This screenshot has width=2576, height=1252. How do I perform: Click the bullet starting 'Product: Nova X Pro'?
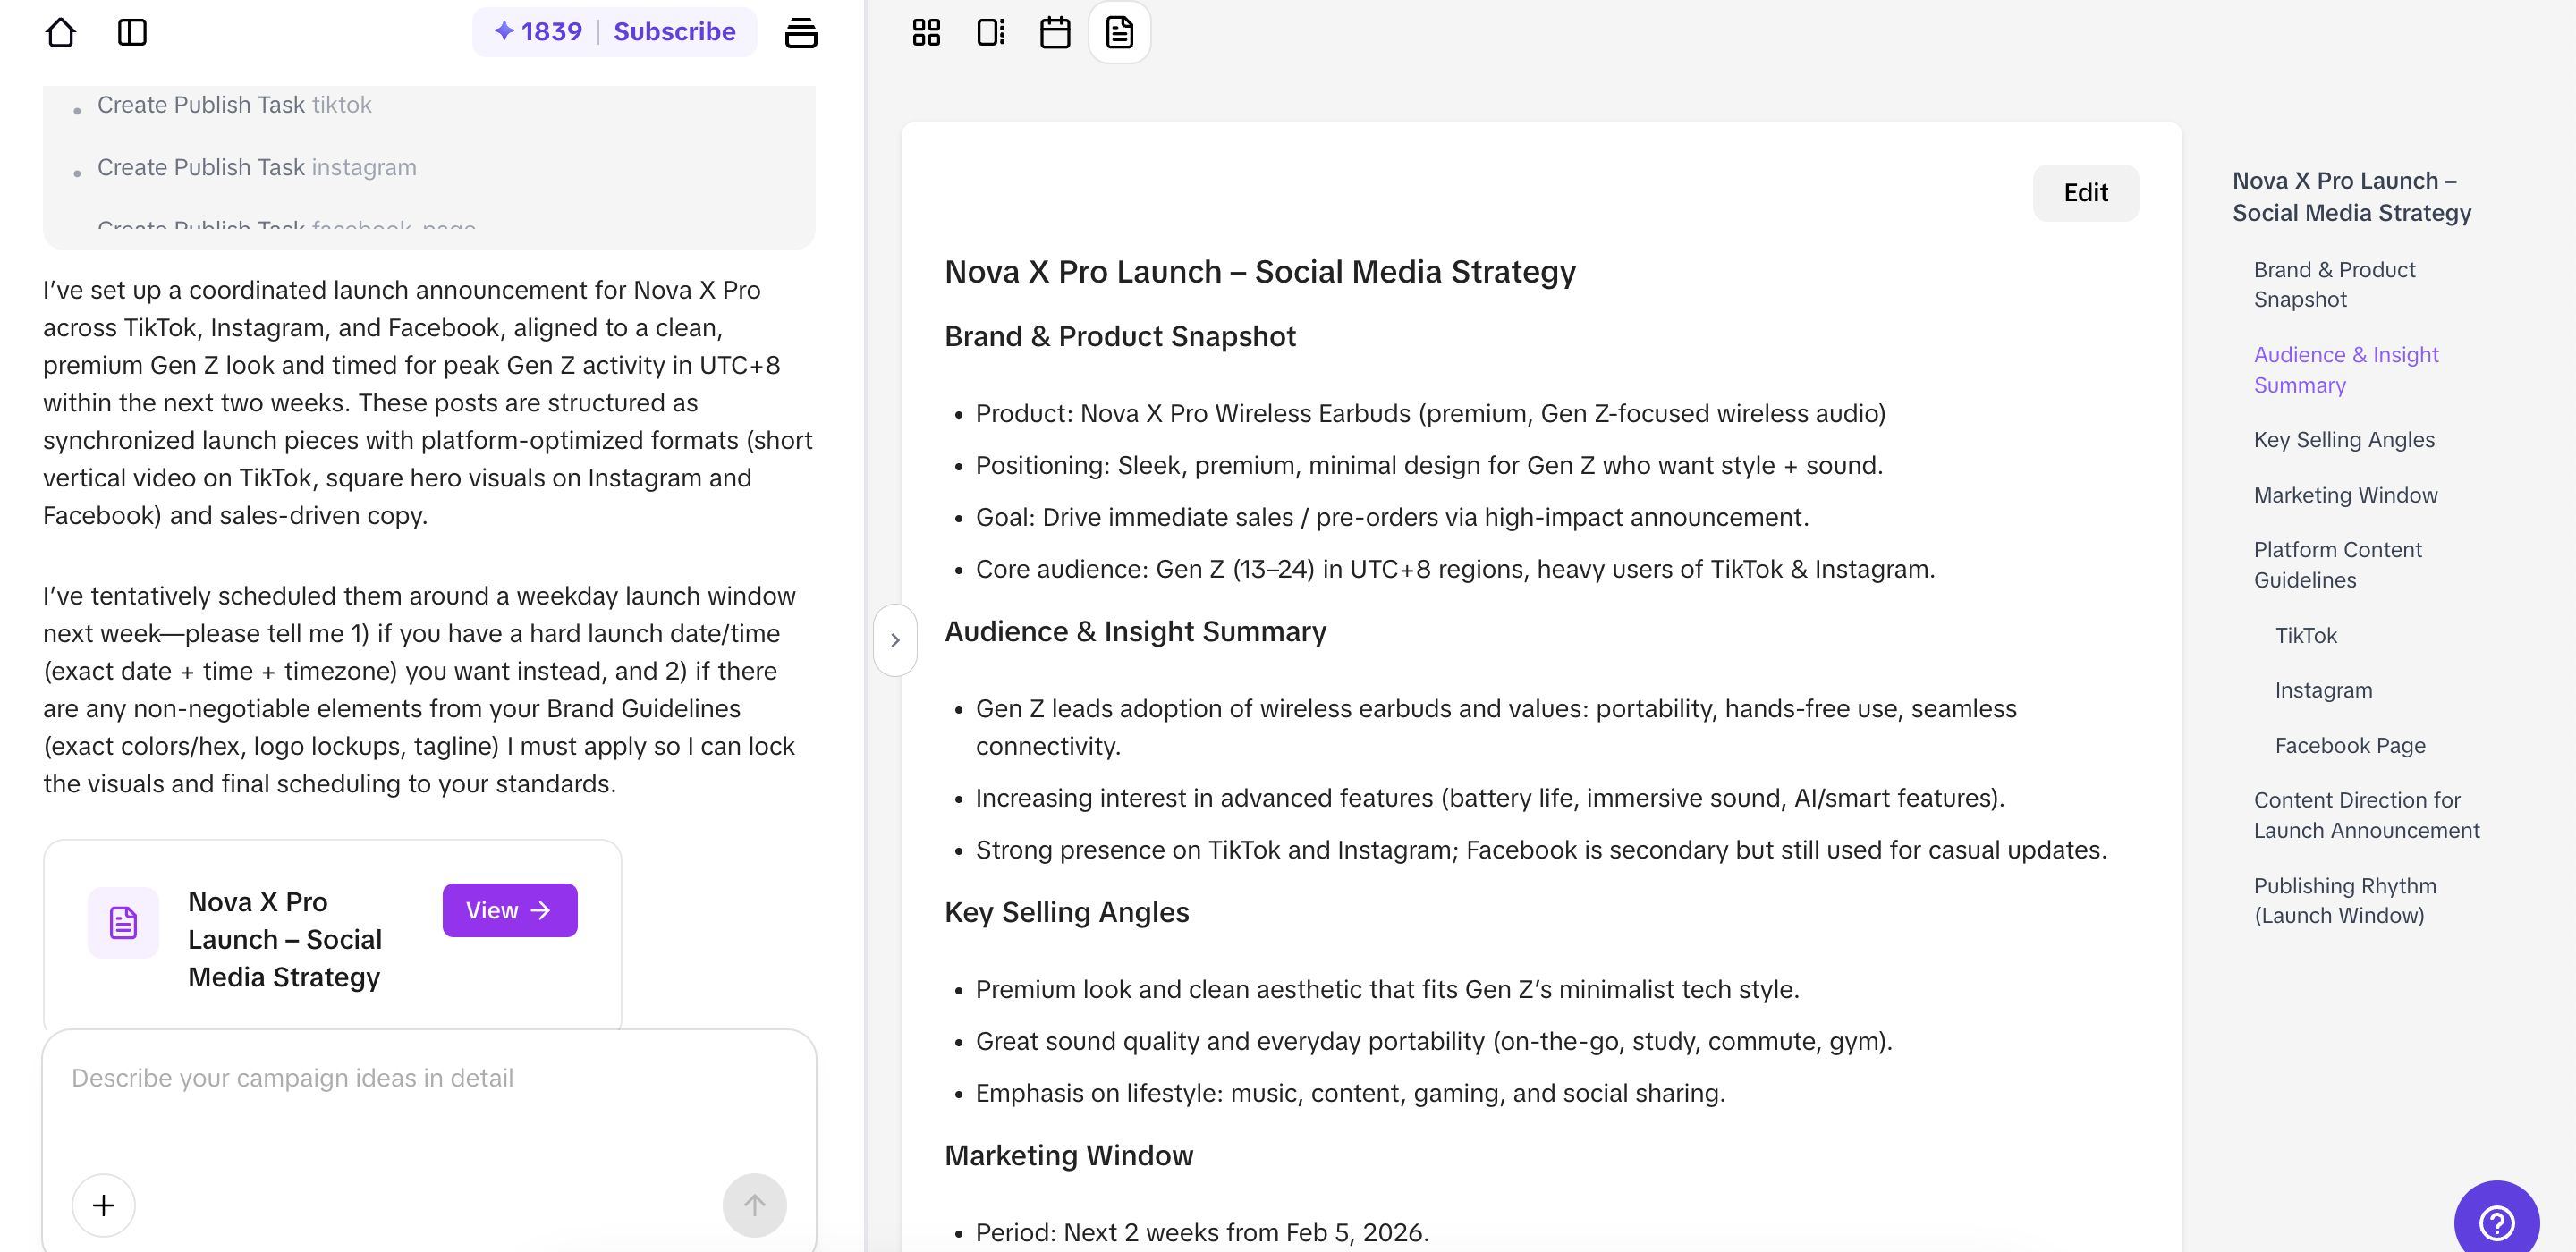pyautogui.click(x=1430, y=413)
